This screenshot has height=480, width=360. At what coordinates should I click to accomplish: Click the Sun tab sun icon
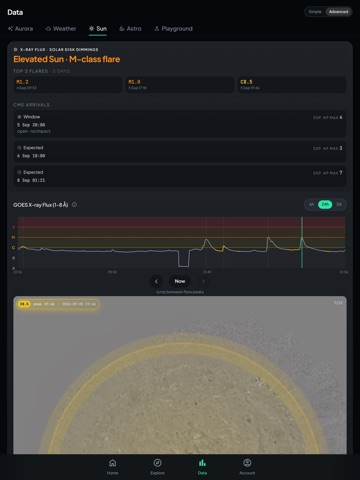point(91,29)
